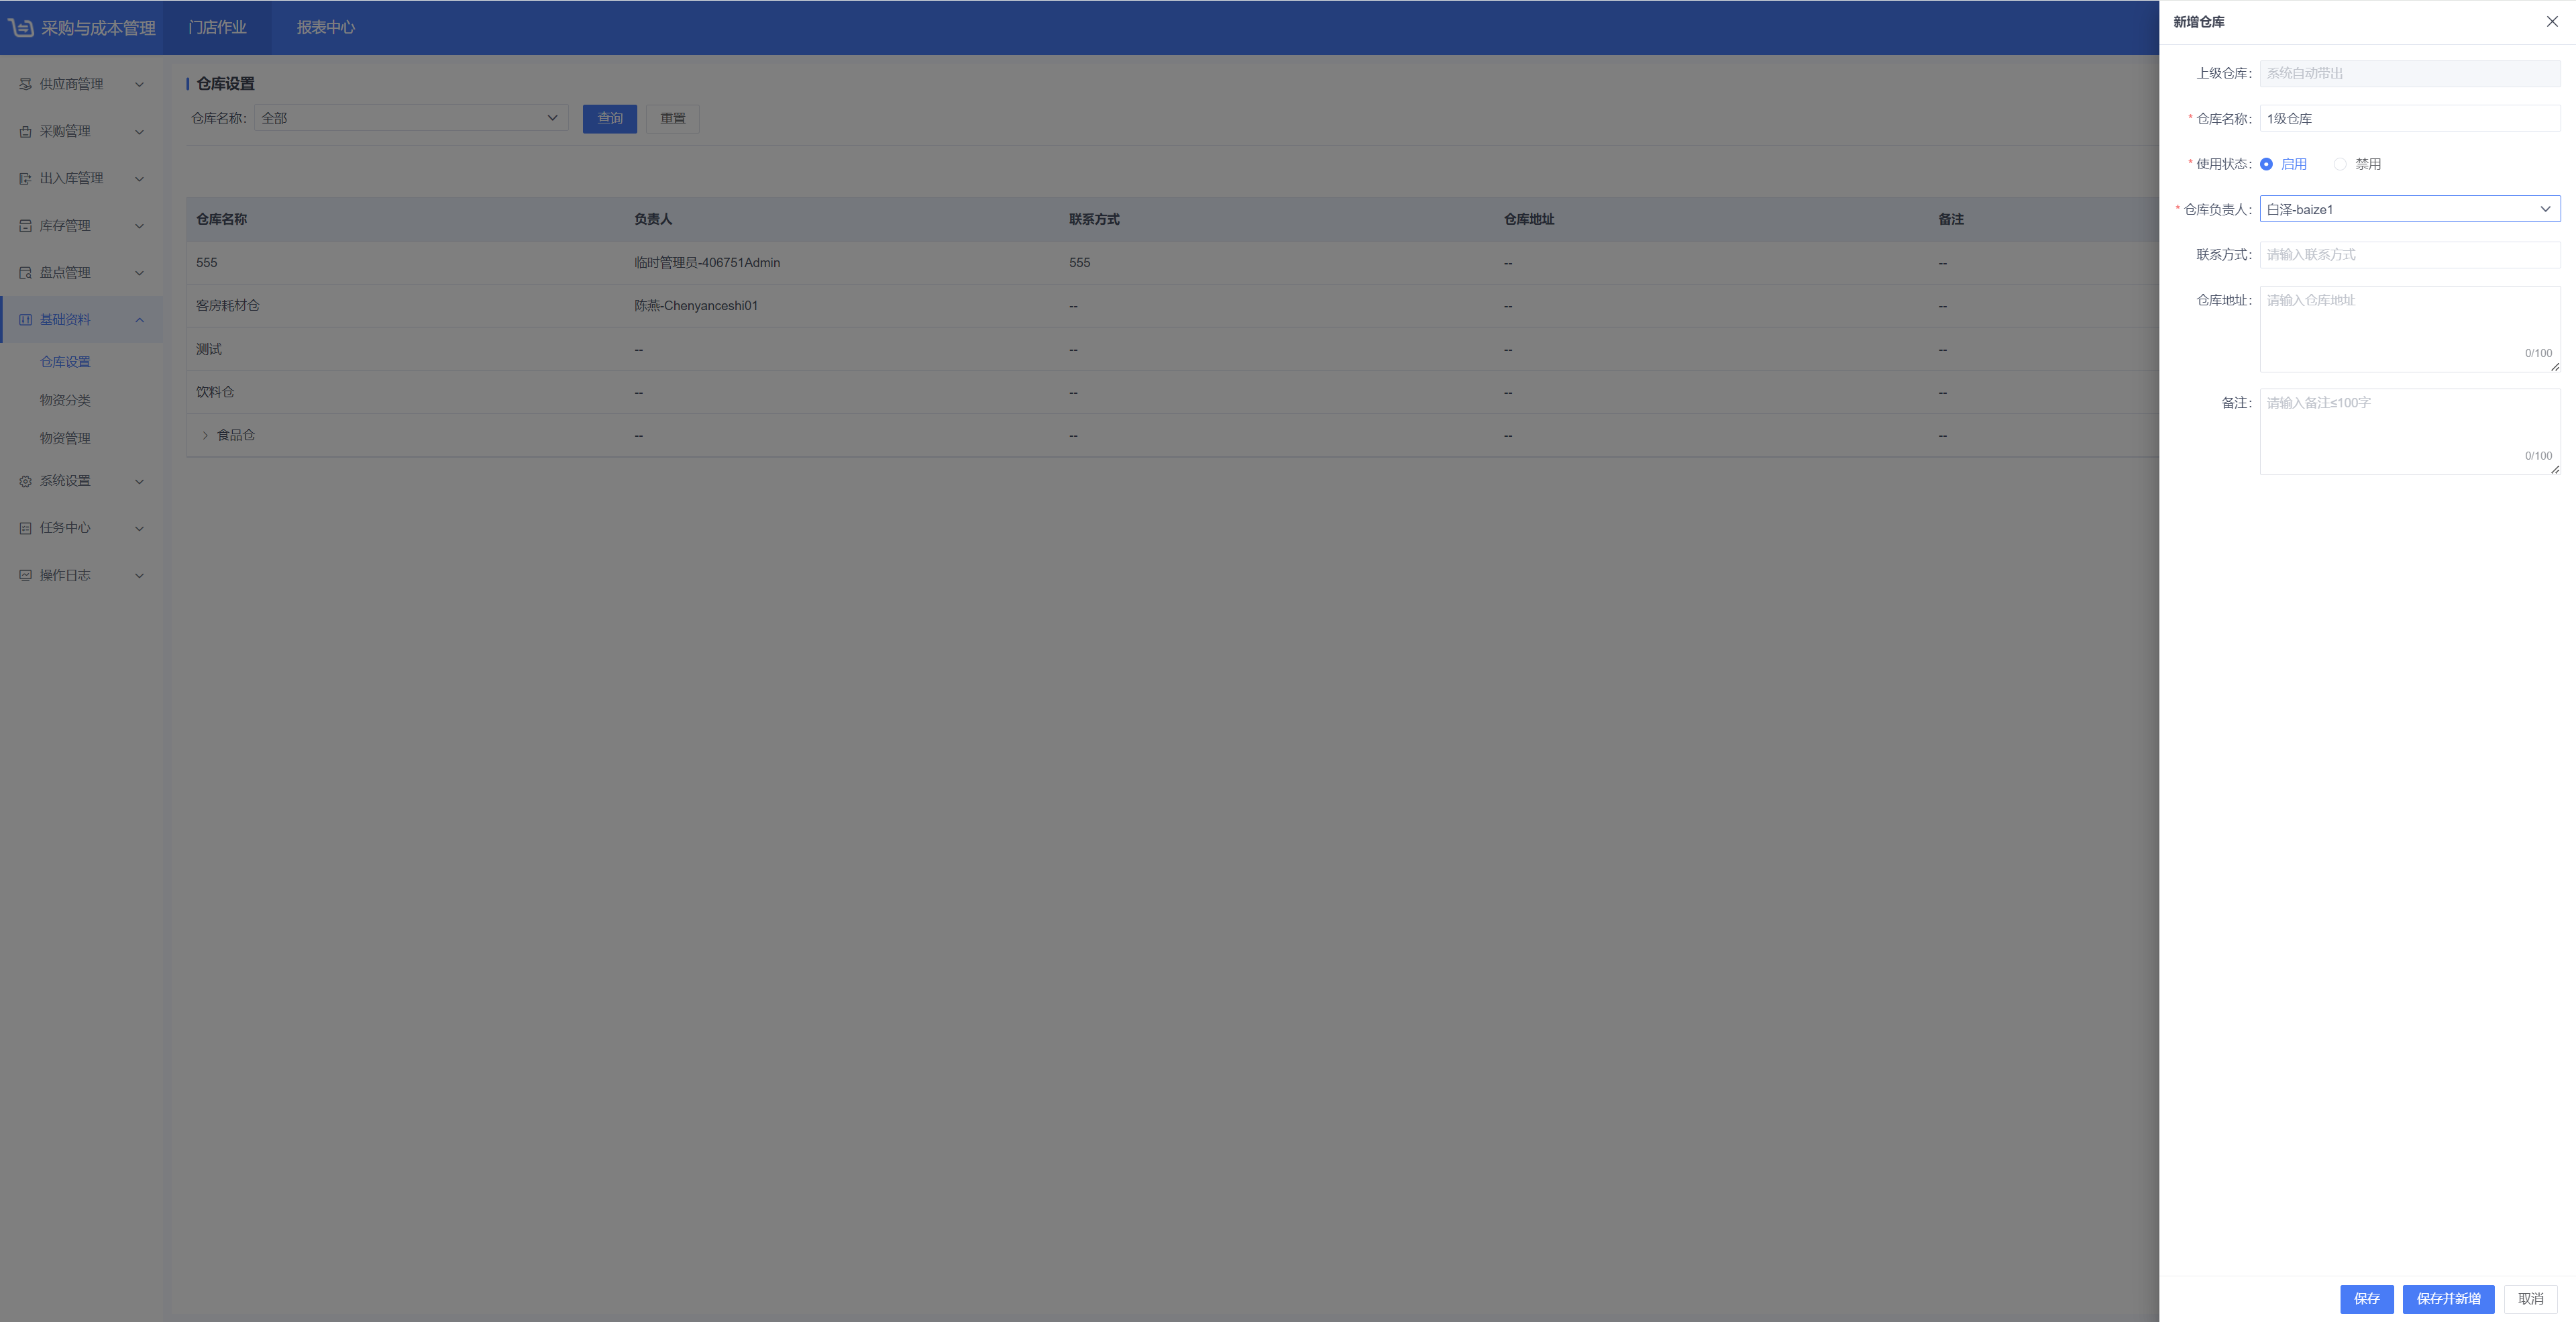Expand 任务中心 menu chevron

[139, 528]
